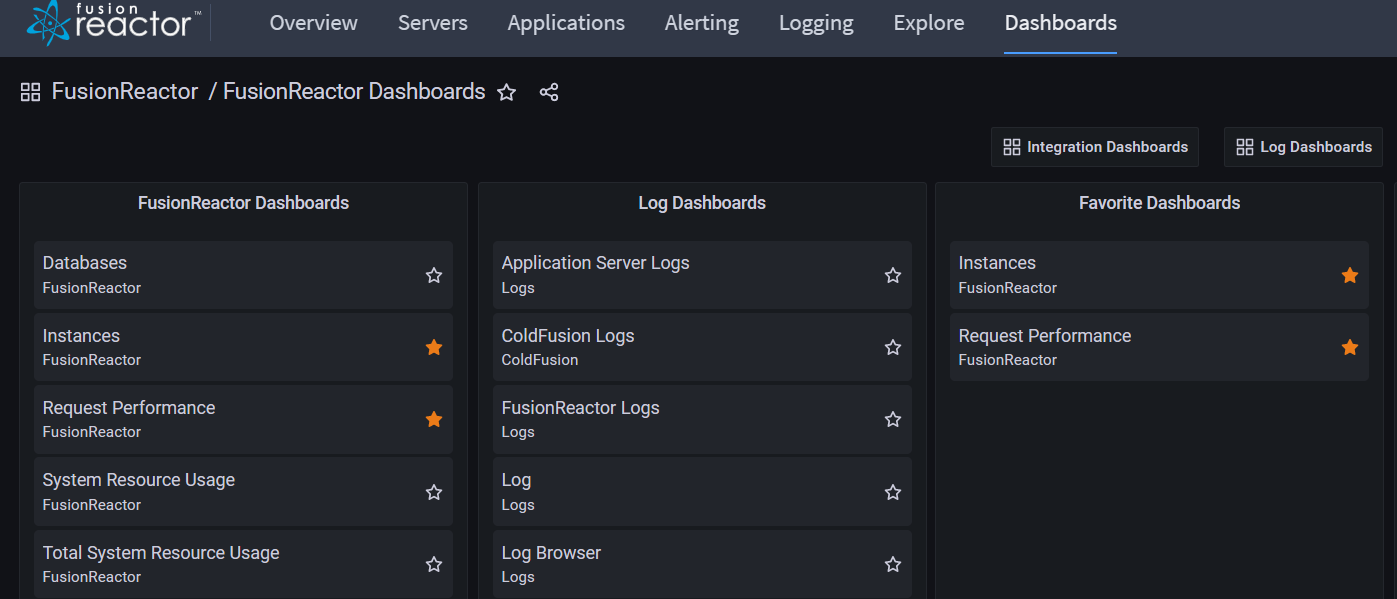
Task: Open the dashboards grid icon beside FusionReactor breadcrumb
Action: pyautogui.click(x=30, y=92)
